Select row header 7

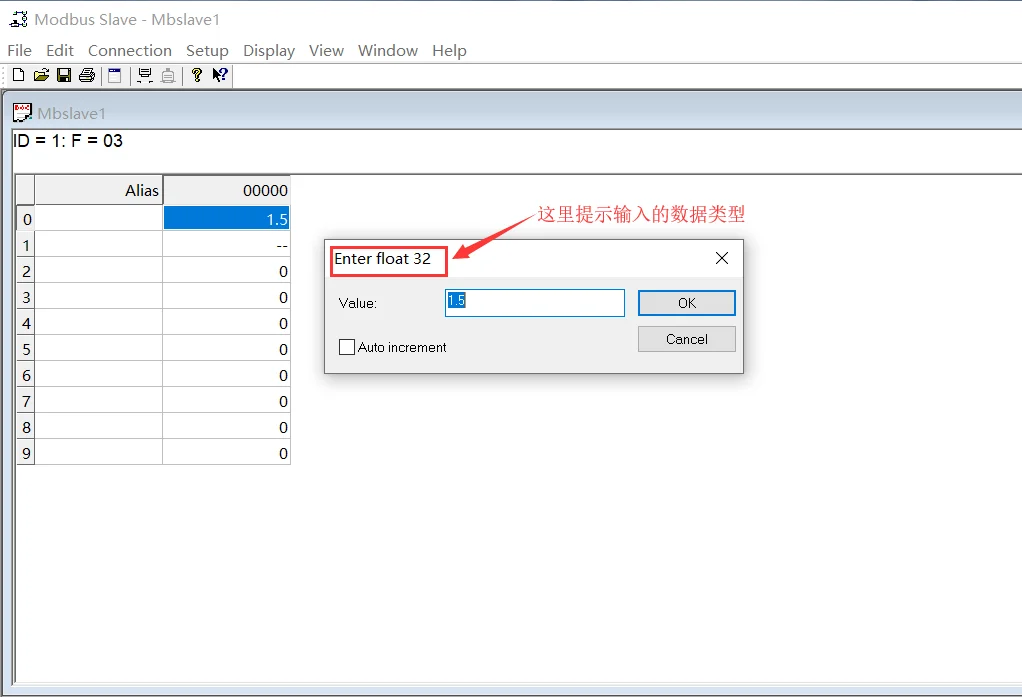(25, 402)
